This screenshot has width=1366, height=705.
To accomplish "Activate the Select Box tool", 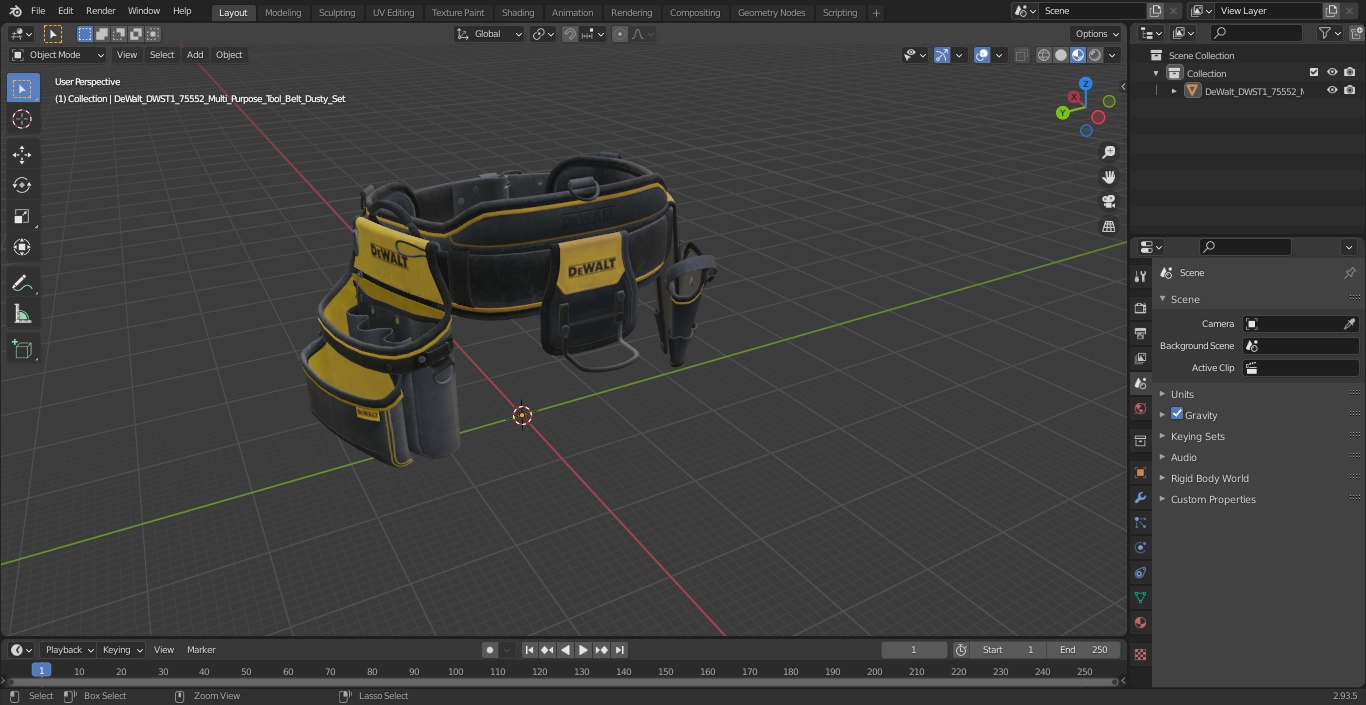I will coord(22,88).
